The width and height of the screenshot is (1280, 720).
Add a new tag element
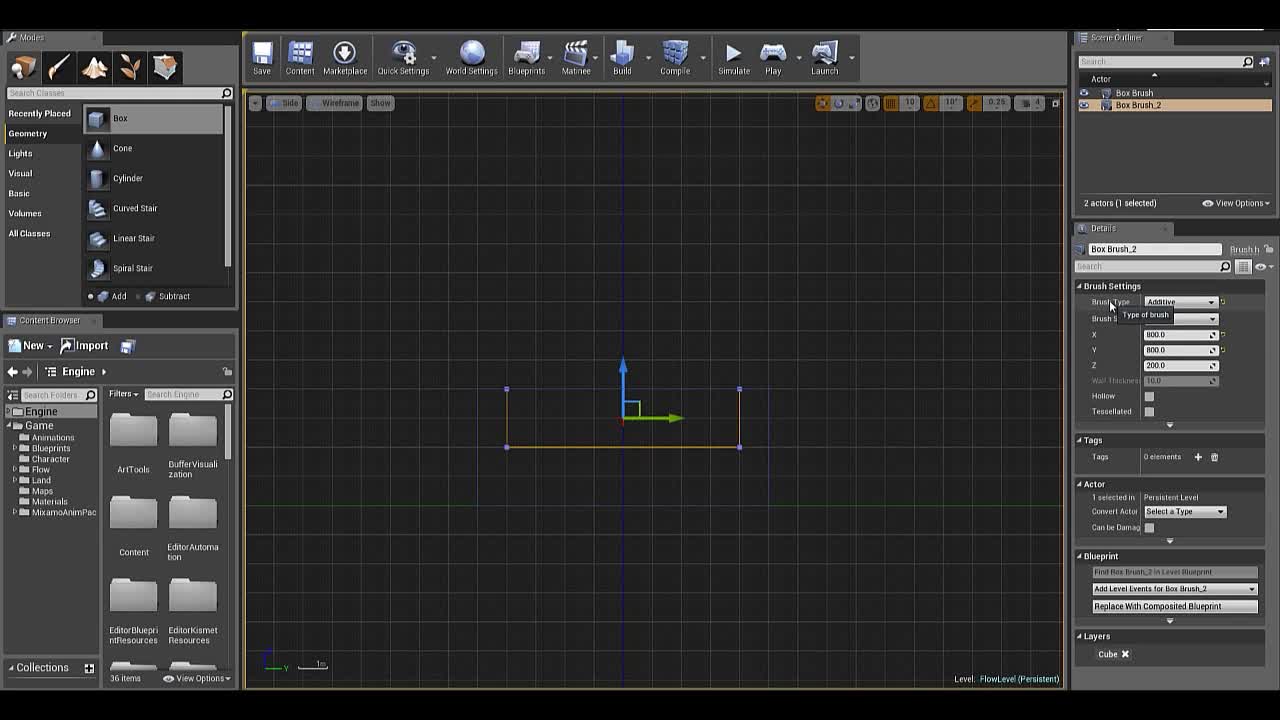pyautogui.click(x=1198, y=457)
